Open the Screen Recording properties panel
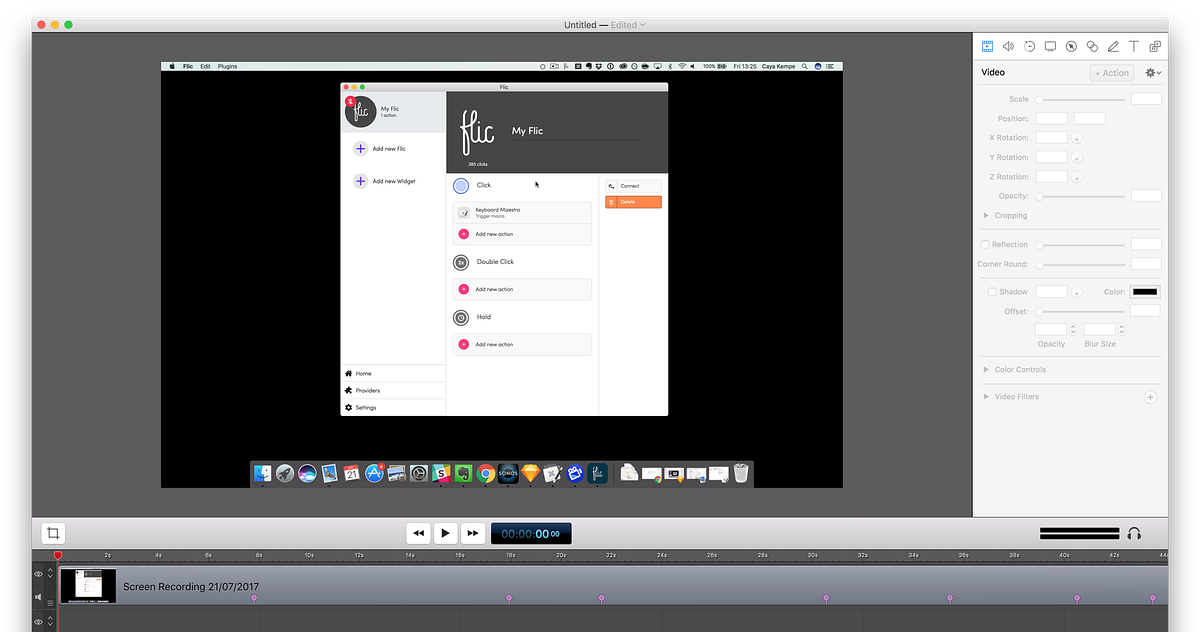This screenshot has height=632, width=1200. pyautogui.click(x=1050, y=46)
